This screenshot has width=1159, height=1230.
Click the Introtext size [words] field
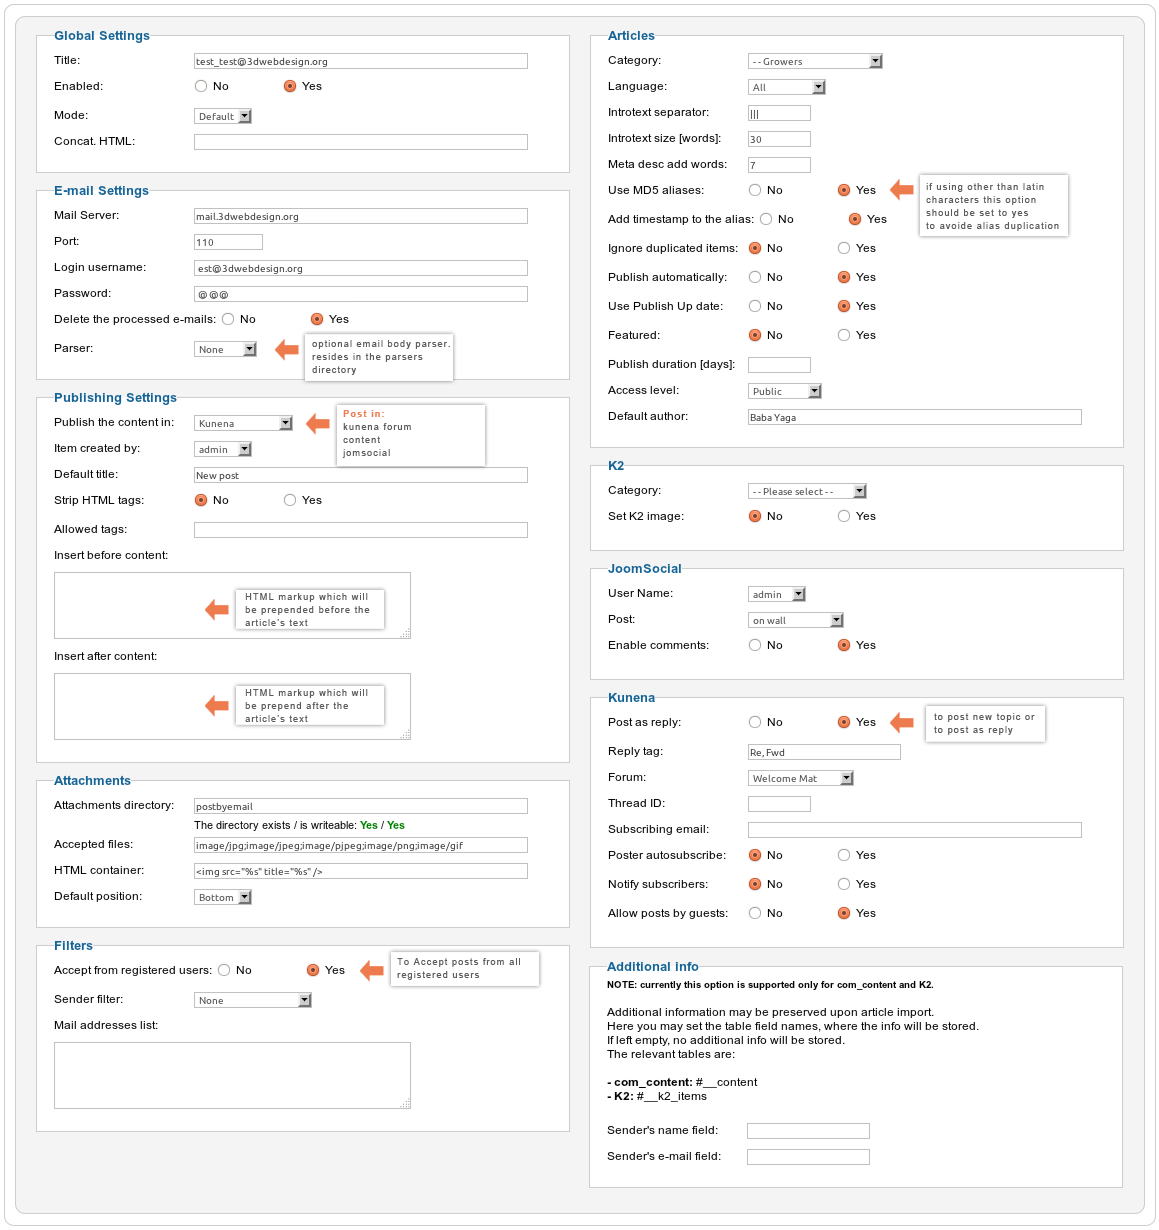(x=779, y=139)
